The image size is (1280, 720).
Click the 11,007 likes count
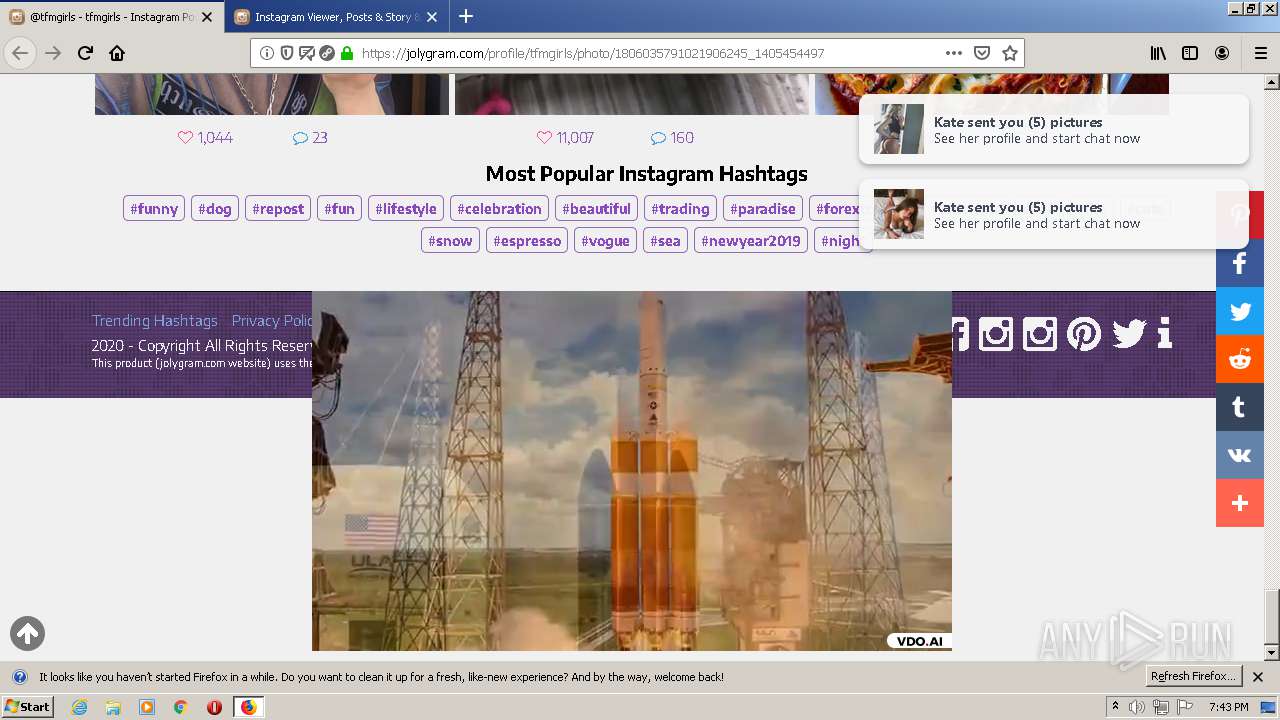point(565,138)
